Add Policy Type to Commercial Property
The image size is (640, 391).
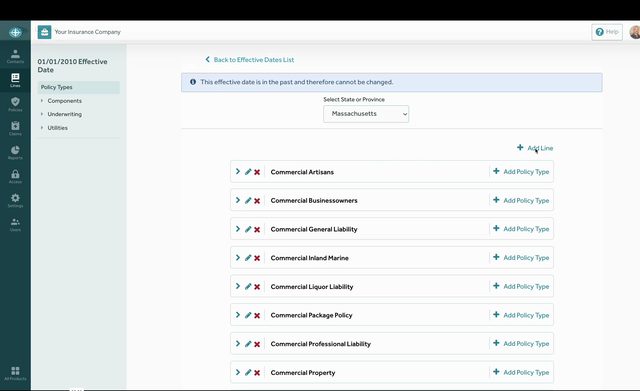521,372
